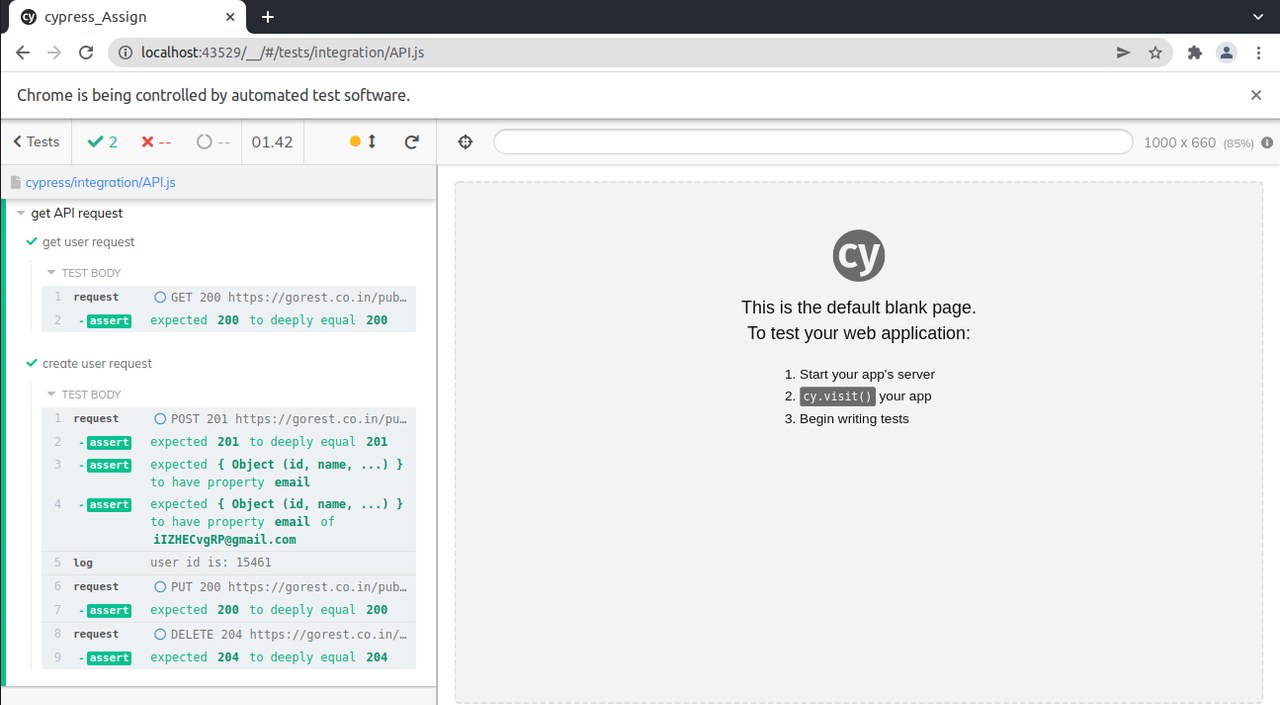Select the PUT 200 request command
The height and width of the screenshot is (705, 1280).
pyautogui.click(x=228, y=587)
